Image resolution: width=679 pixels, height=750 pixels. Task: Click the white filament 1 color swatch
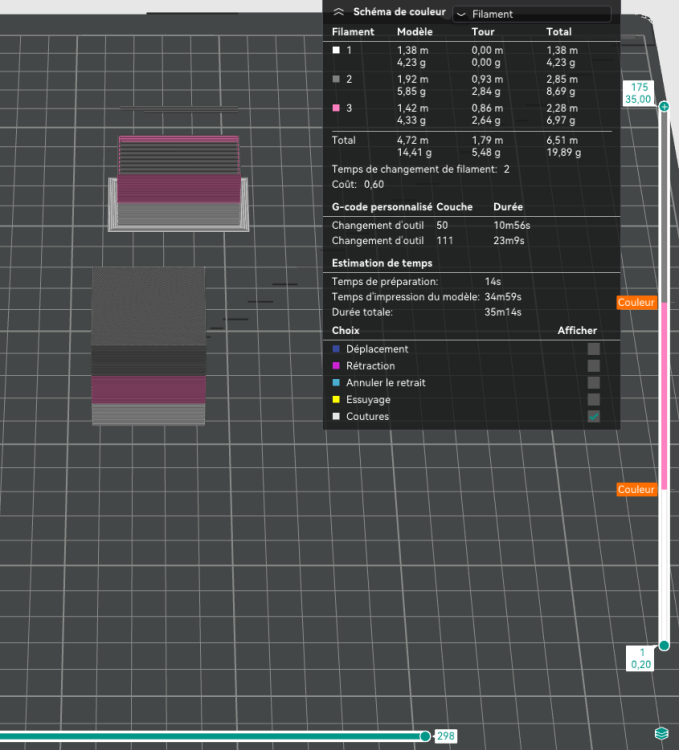pos(336,50)
